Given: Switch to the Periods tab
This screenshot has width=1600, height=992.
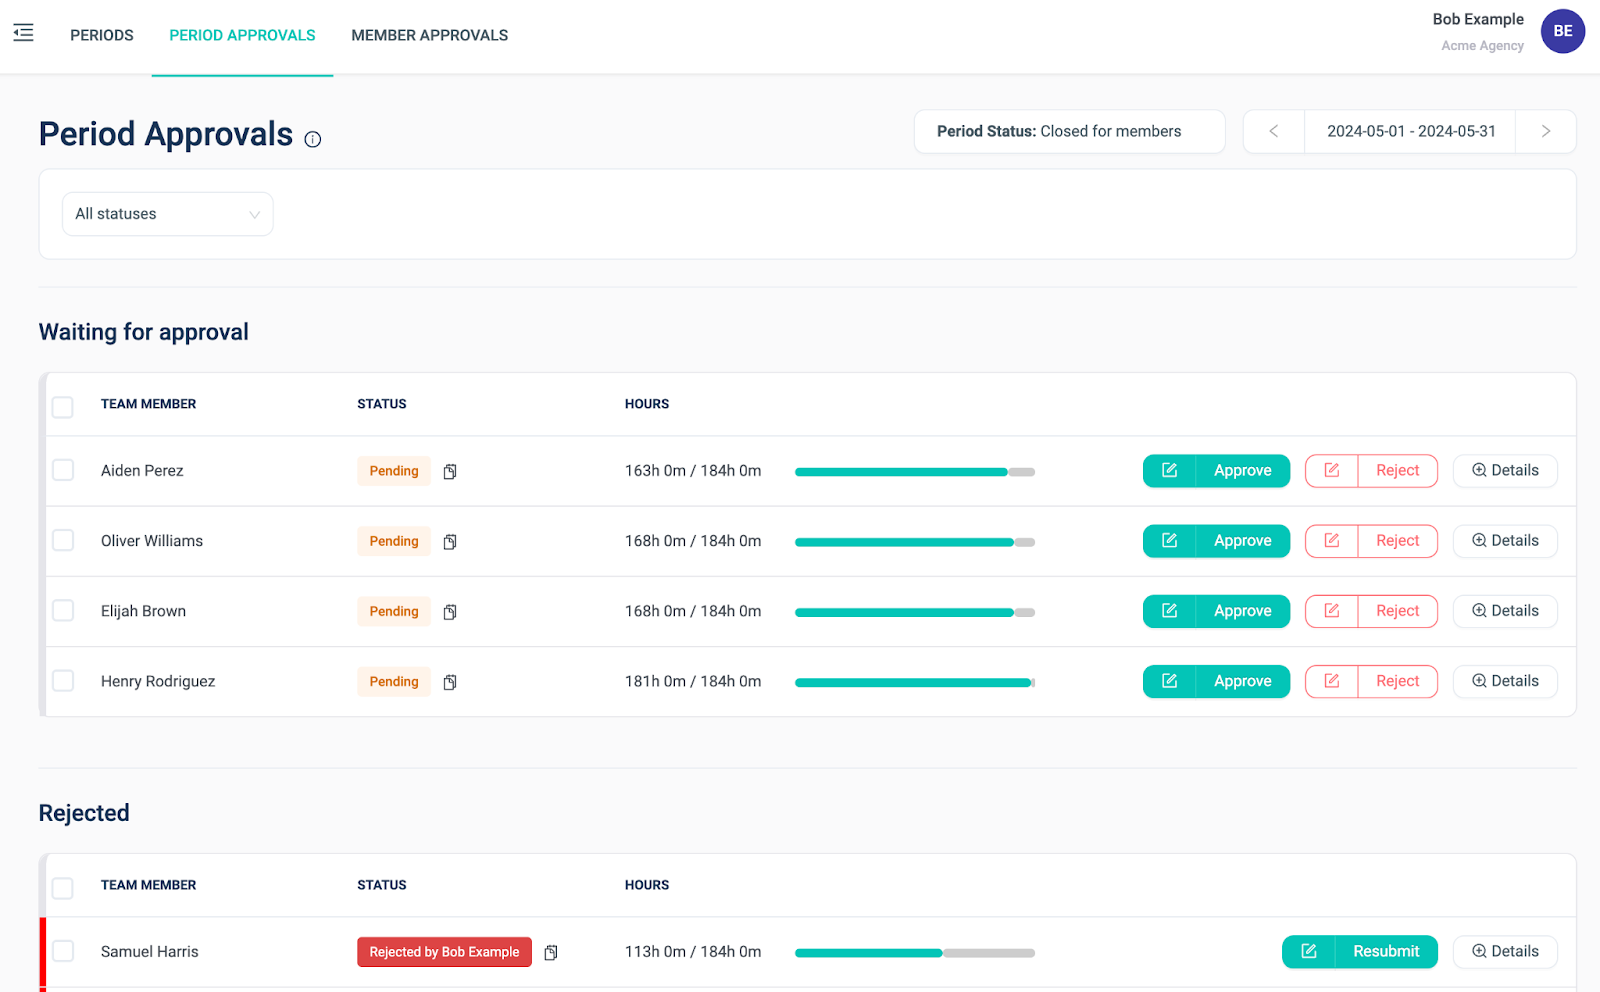Looking at the screenshot, I should (x=102, y=36).
